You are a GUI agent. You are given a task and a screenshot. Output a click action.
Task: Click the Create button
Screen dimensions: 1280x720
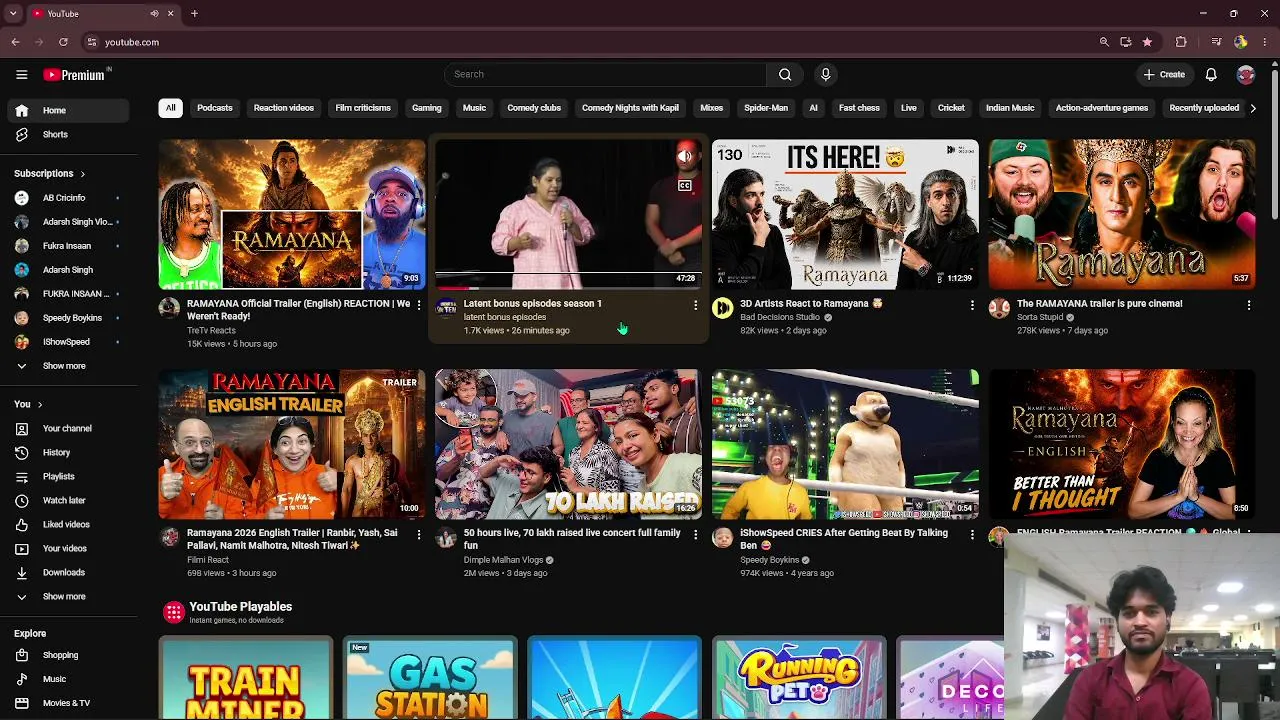click(1165, 74)
